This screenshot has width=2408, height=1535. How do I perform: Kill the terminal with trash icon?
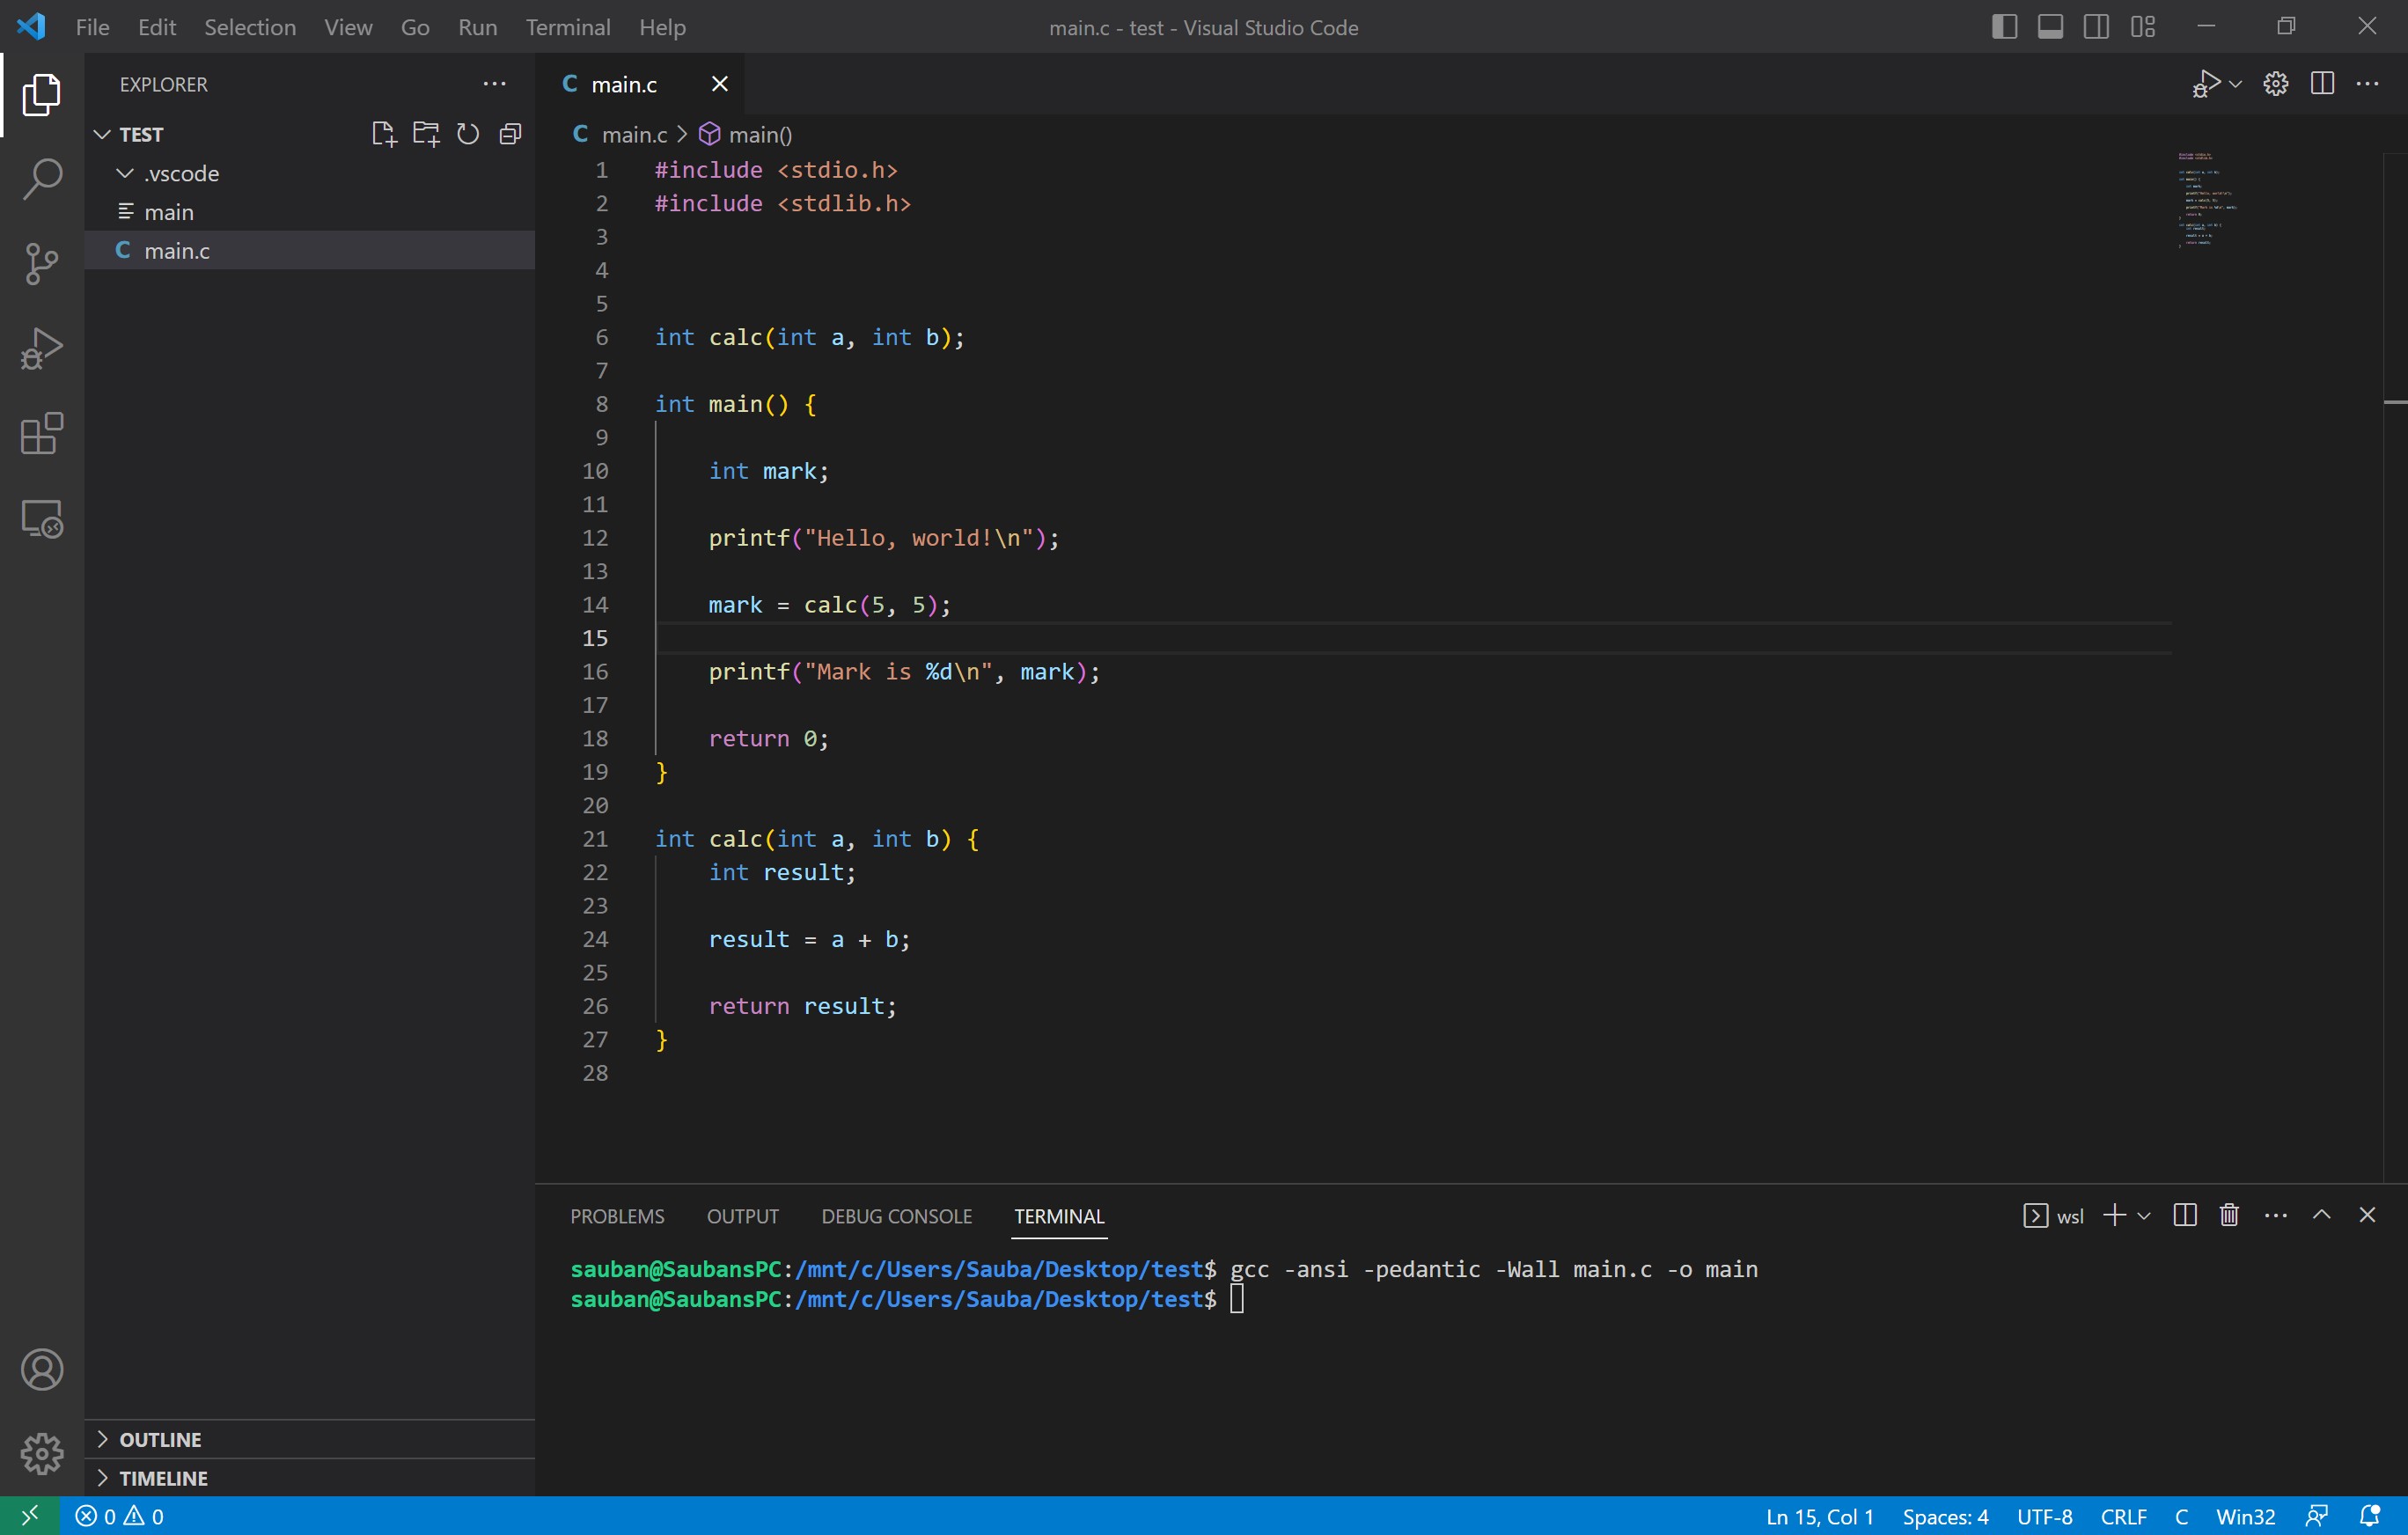(2229, 1215)
